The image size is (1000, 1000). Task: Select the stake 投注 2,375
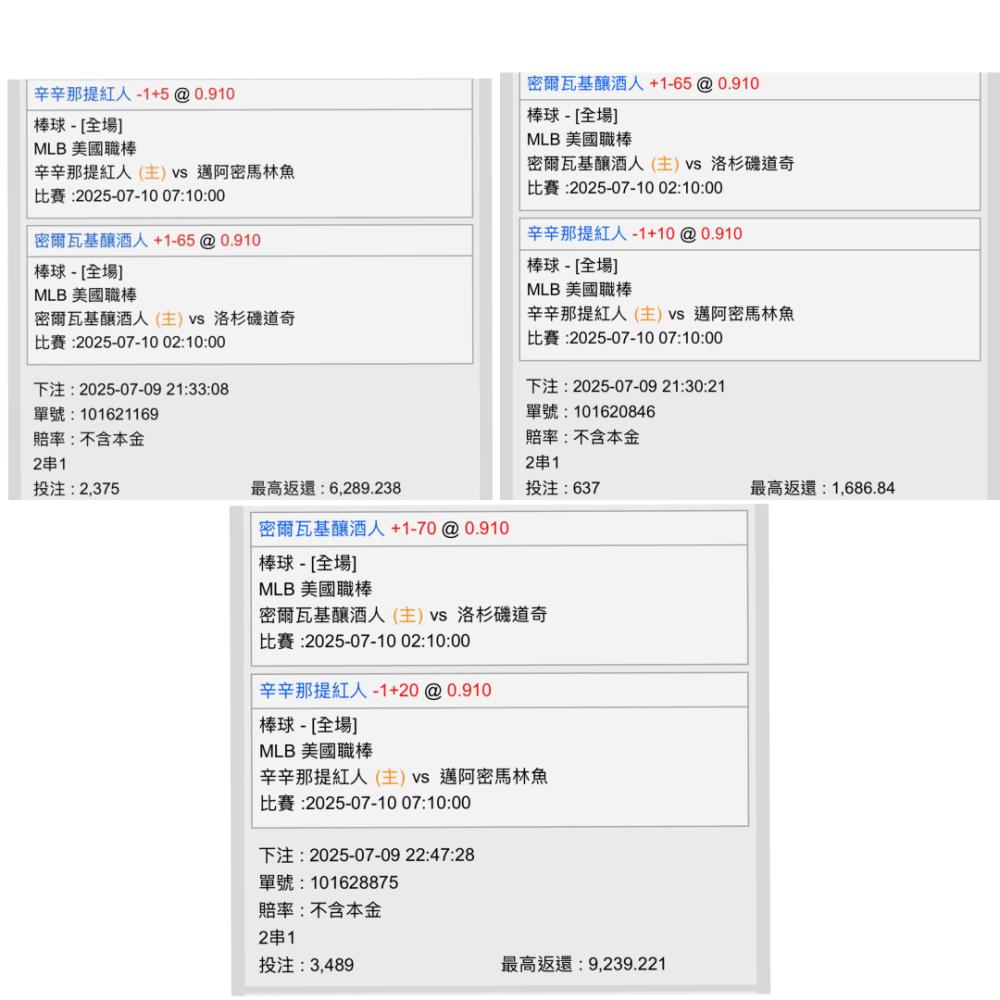click(77, 489)
